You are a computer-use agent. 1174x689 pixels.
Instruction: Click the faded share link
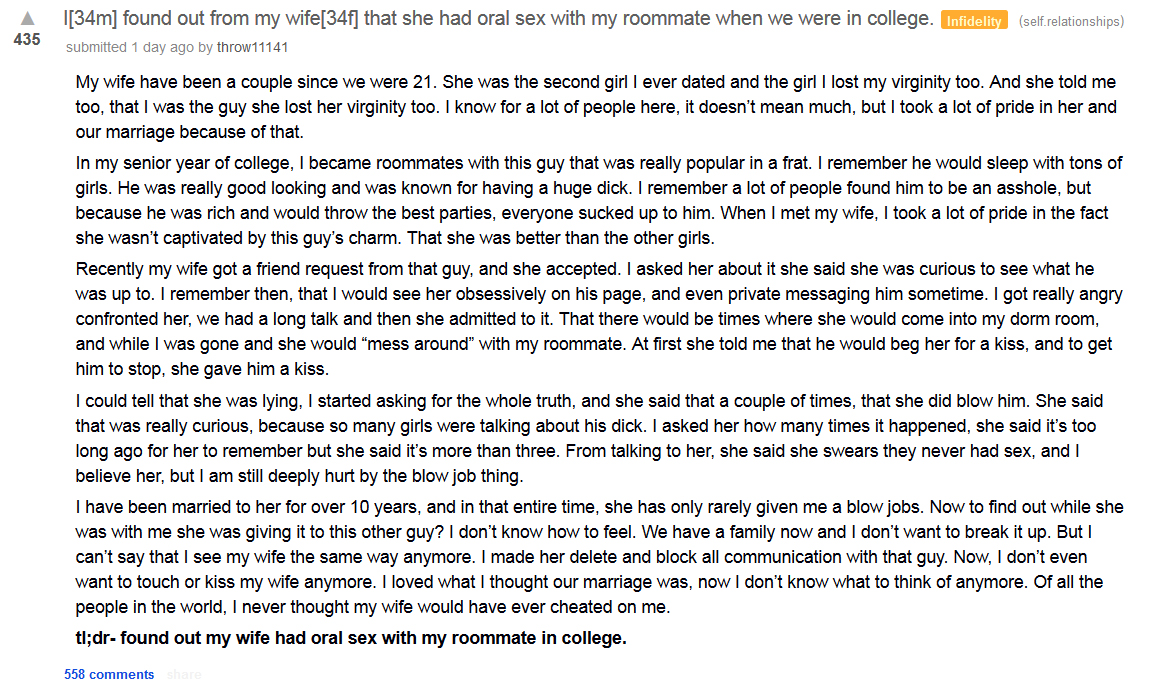point(184,675)
